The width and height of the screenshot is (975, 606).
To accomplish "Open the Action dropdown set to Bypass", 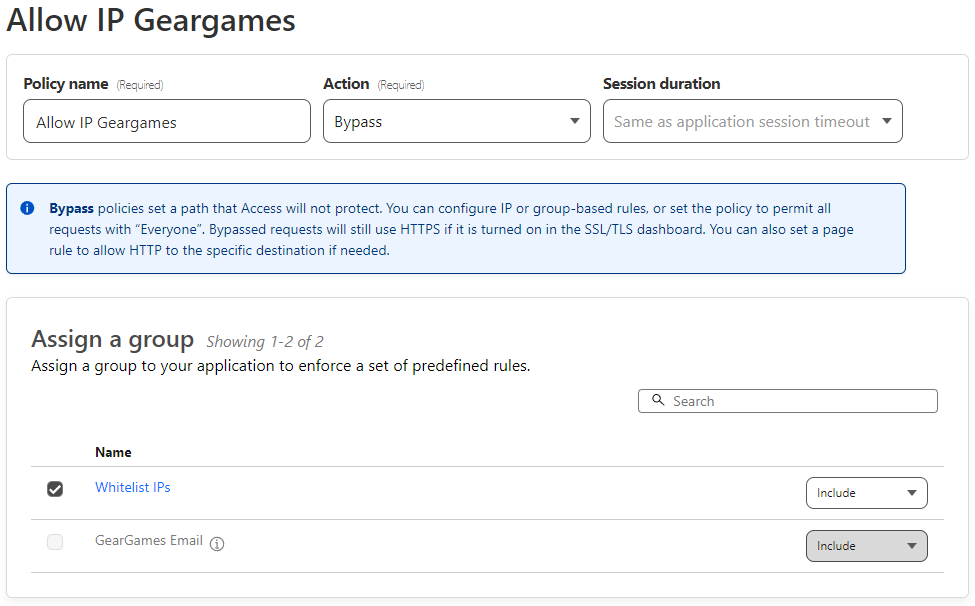I will pyautogui.click(x=456, y=122).
